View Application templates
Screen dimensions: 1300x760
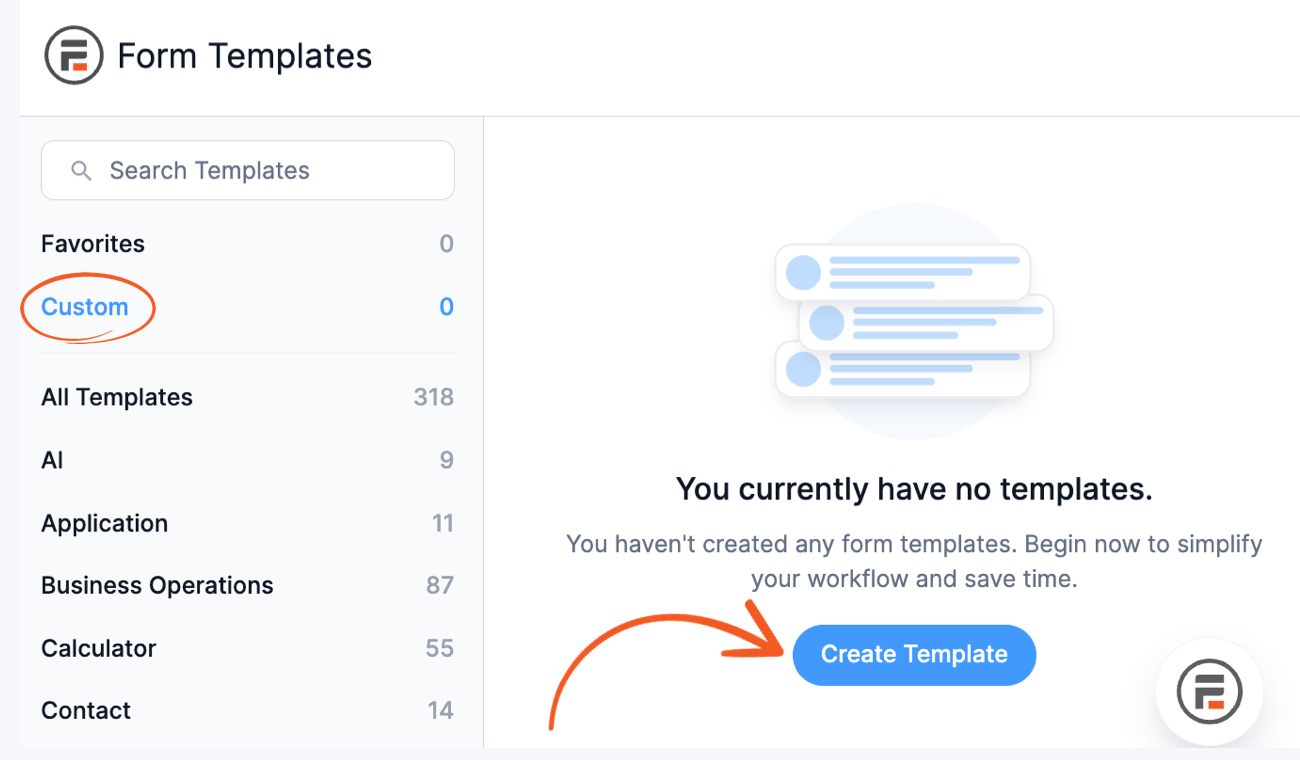pyautogui.click(x=104, y=523)
